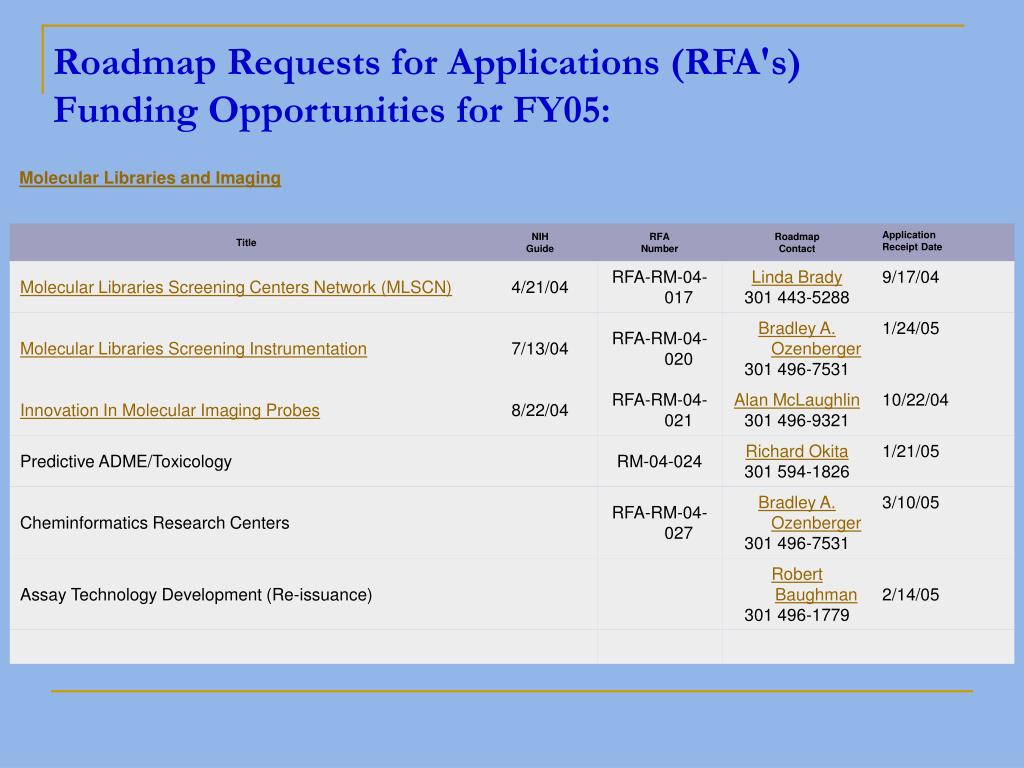
Task: Select the 9/17/04 receipt date
Action: coord(910,277)
